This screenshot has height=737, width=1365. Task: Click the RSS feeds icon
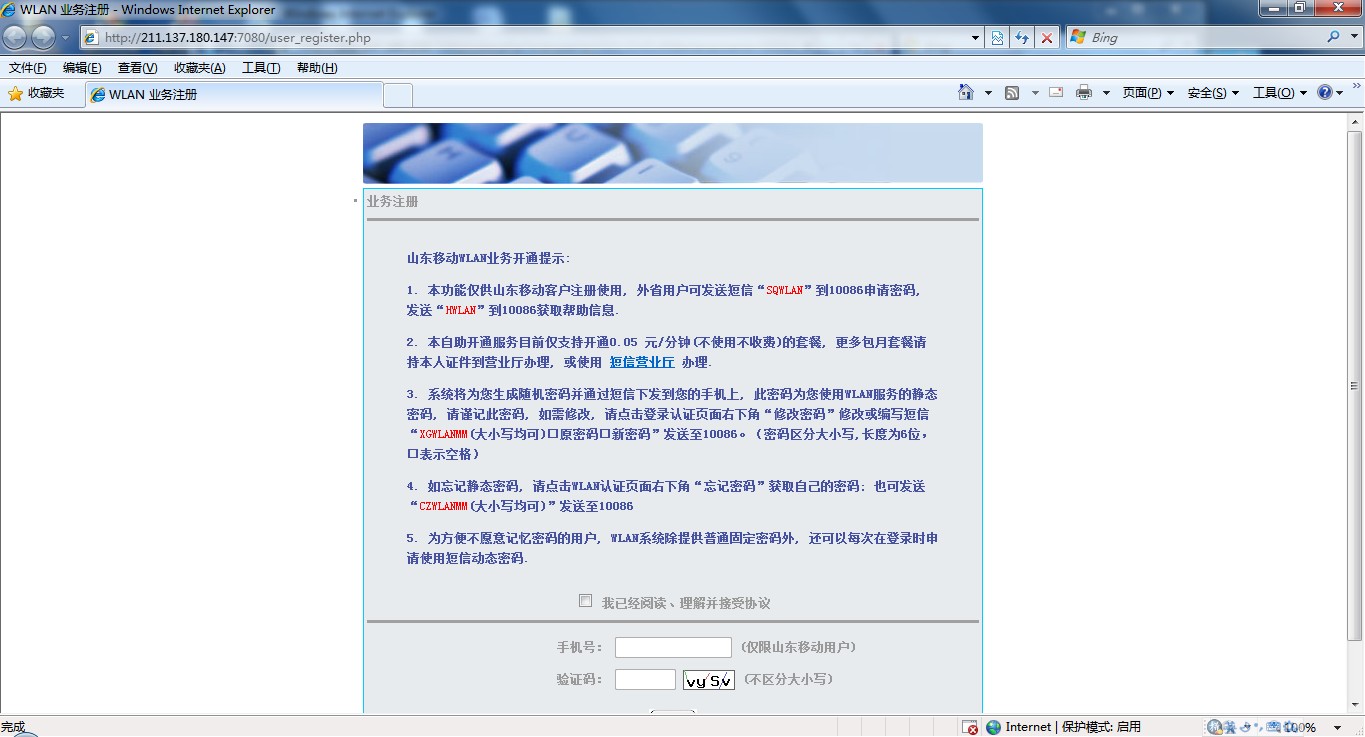(1012, 93)
